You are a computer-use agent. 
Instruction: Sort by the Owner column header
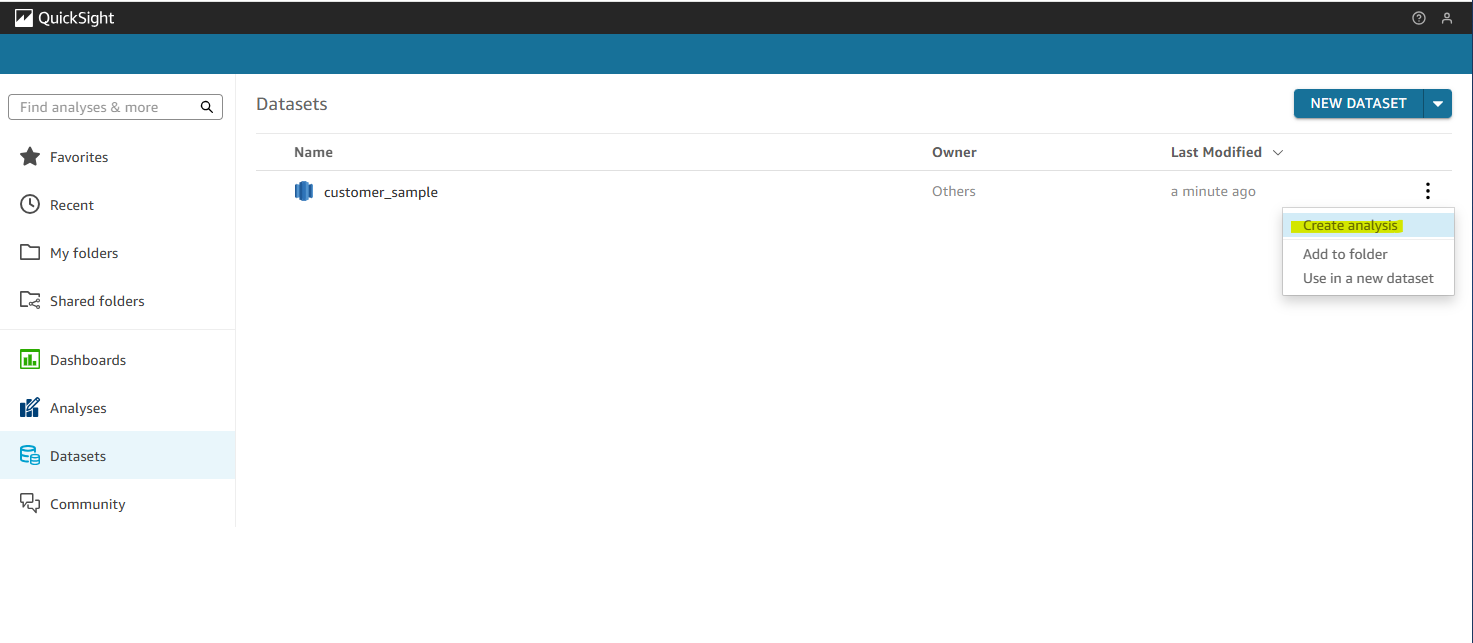pos(954,153)
